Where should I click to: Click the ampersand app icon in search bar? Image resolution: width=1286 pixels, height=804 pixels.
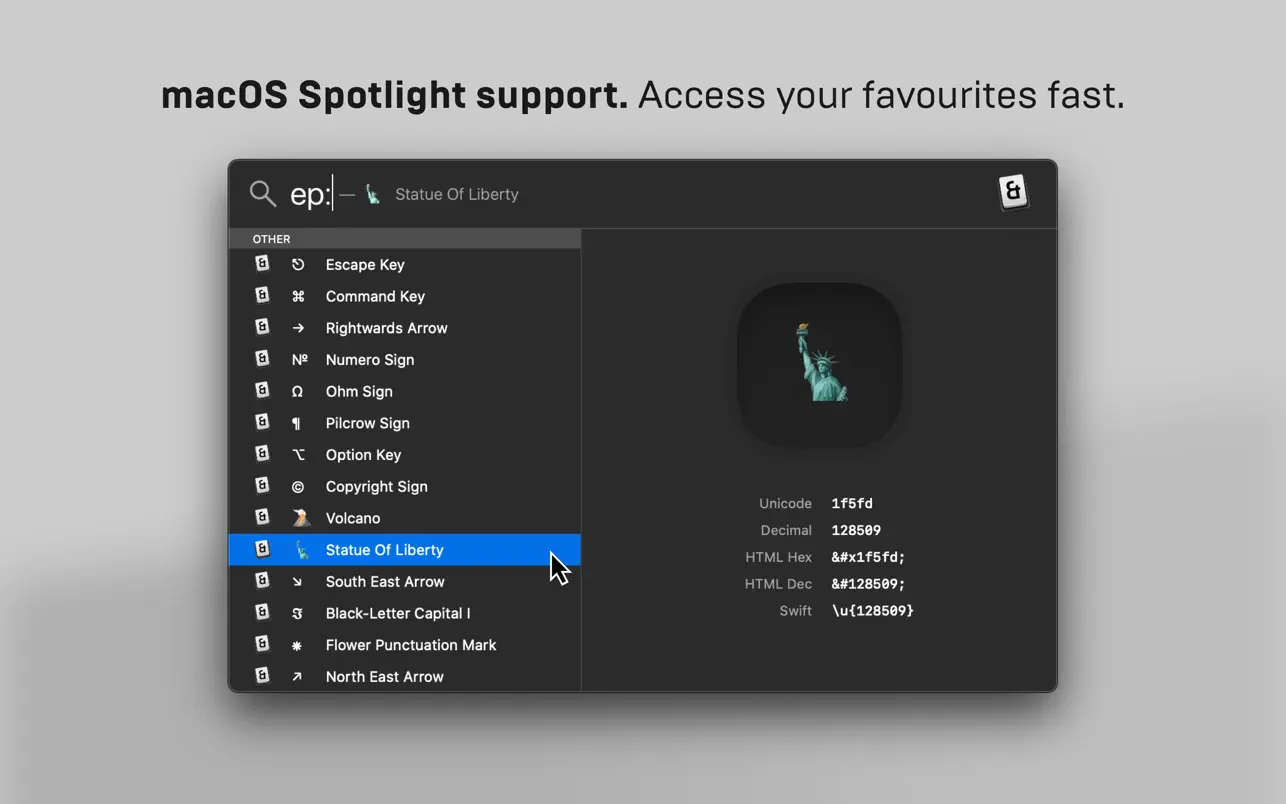coord(1013,192)
